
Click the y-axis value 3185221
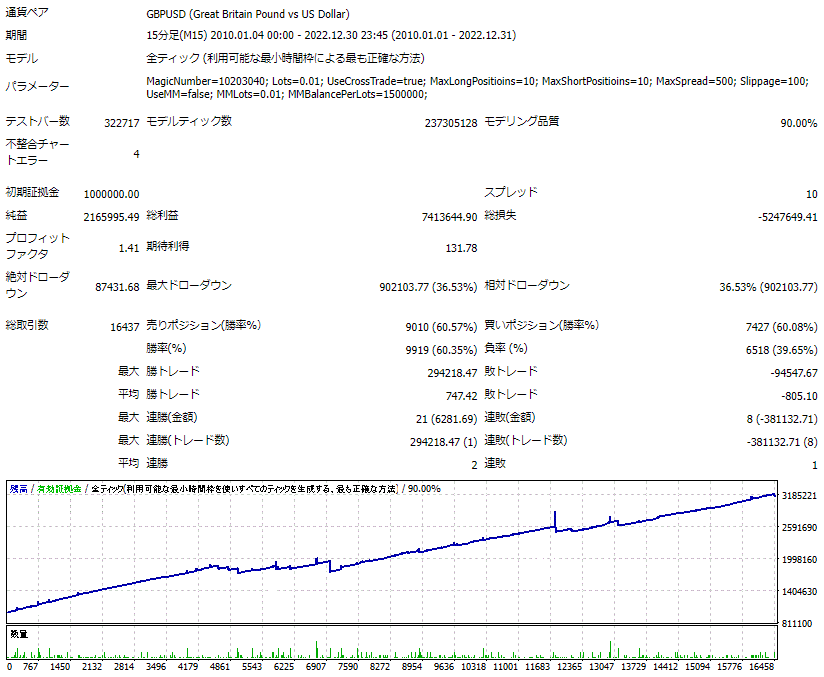[799, 496]
